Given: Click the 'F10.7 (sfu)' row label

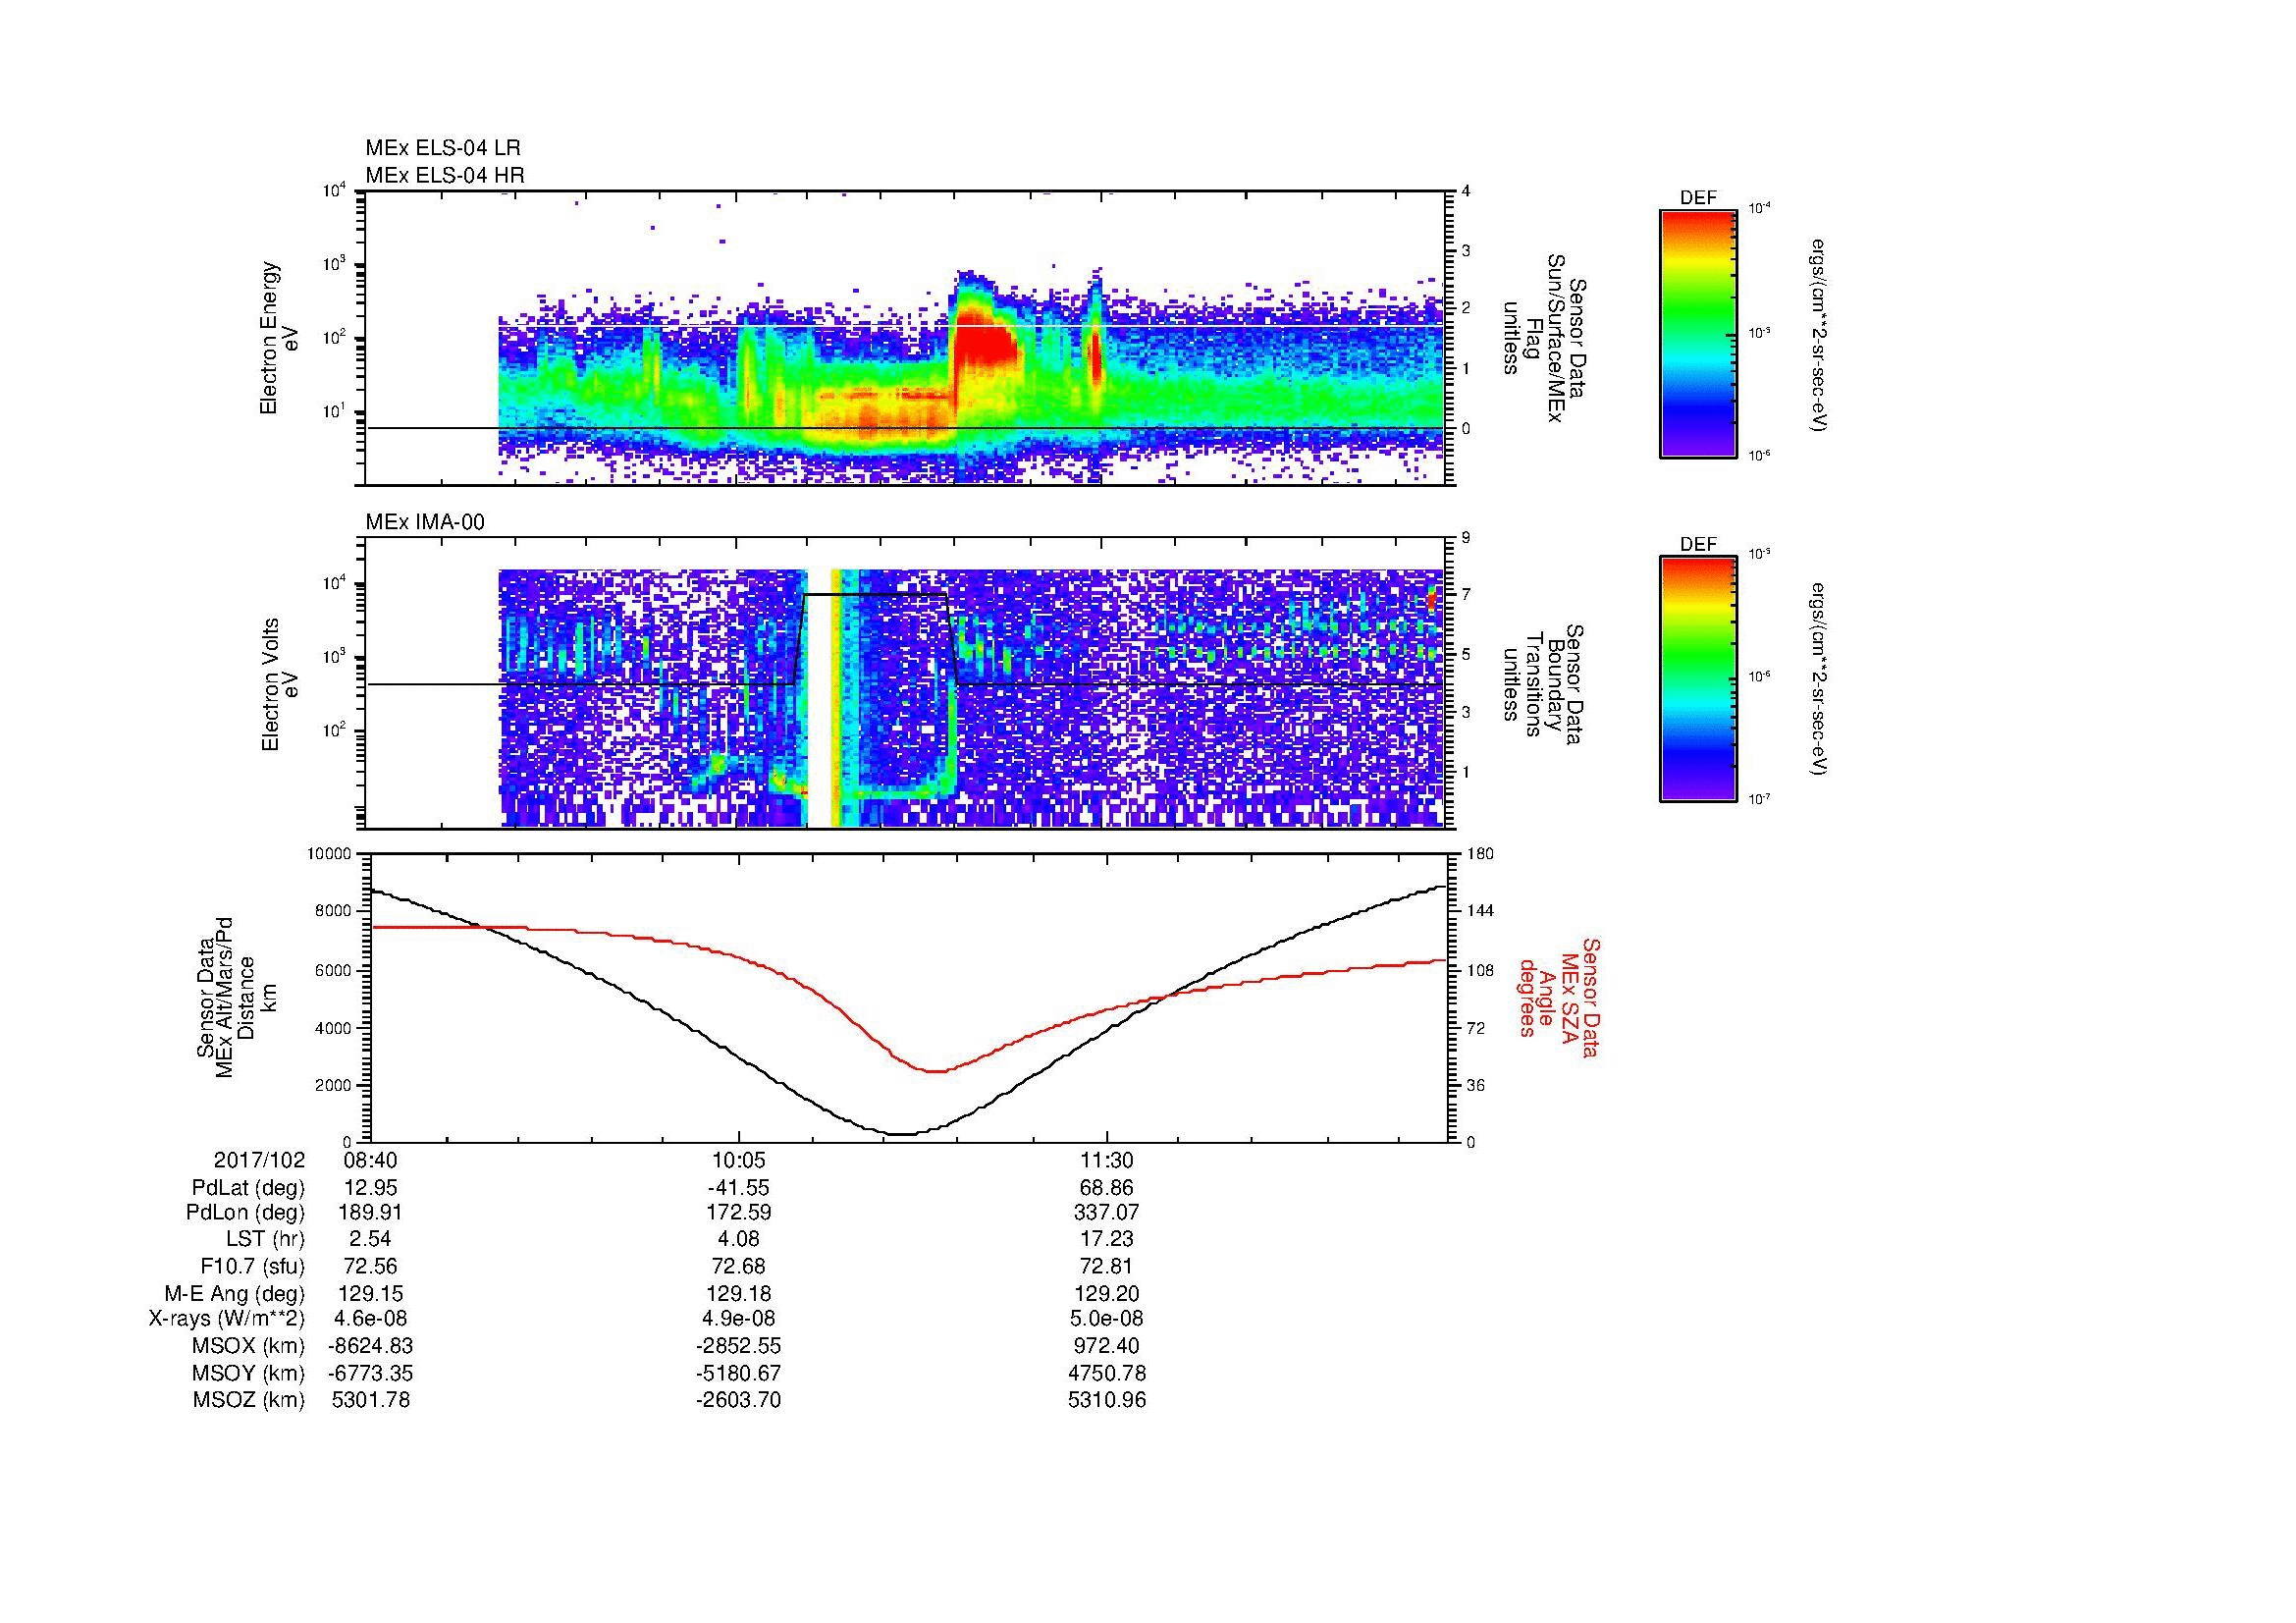Looking at the screenshot, I should 252,1267.
